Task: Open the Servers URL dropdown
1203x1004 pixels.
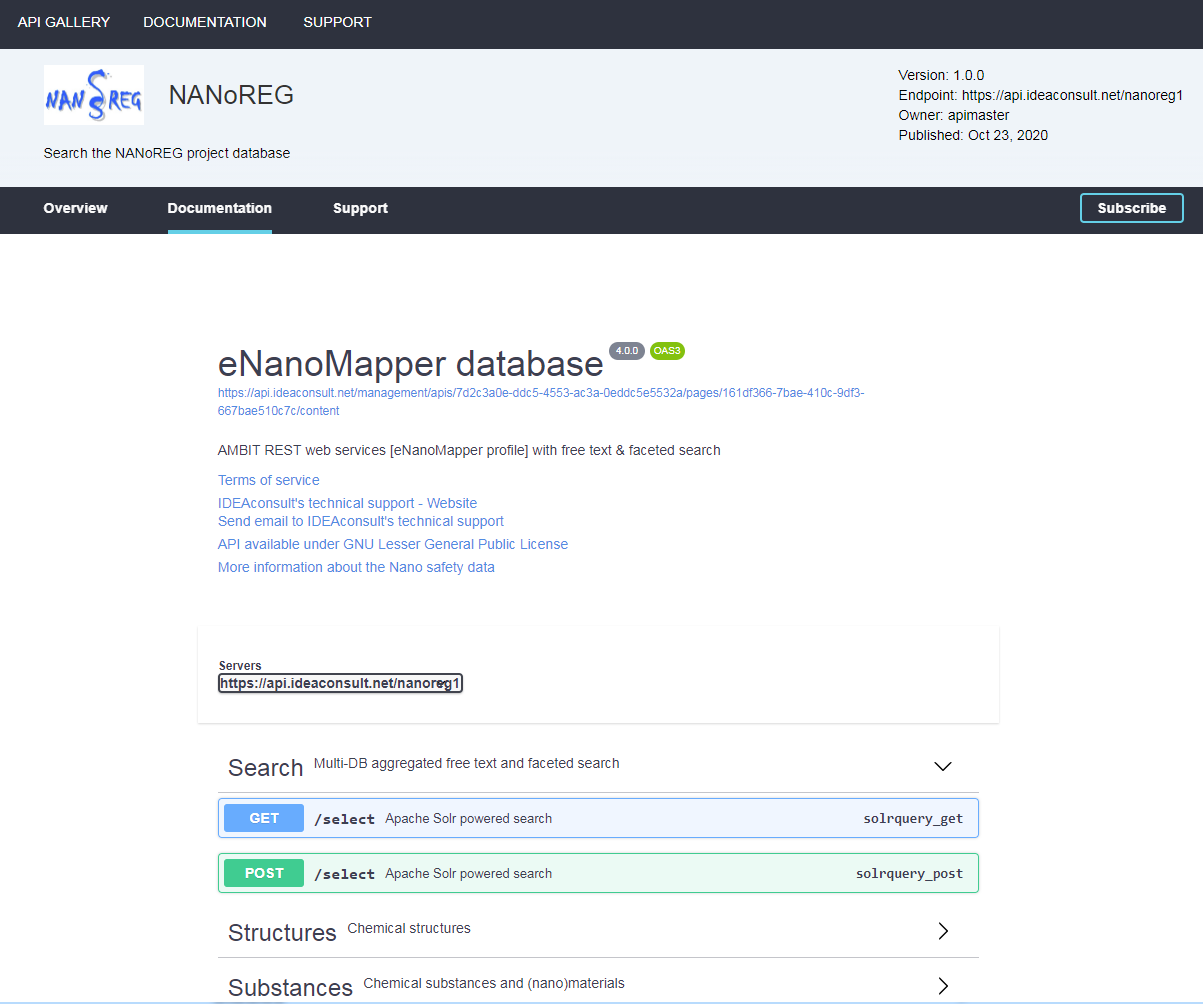Action: click(x=340, y=684)
